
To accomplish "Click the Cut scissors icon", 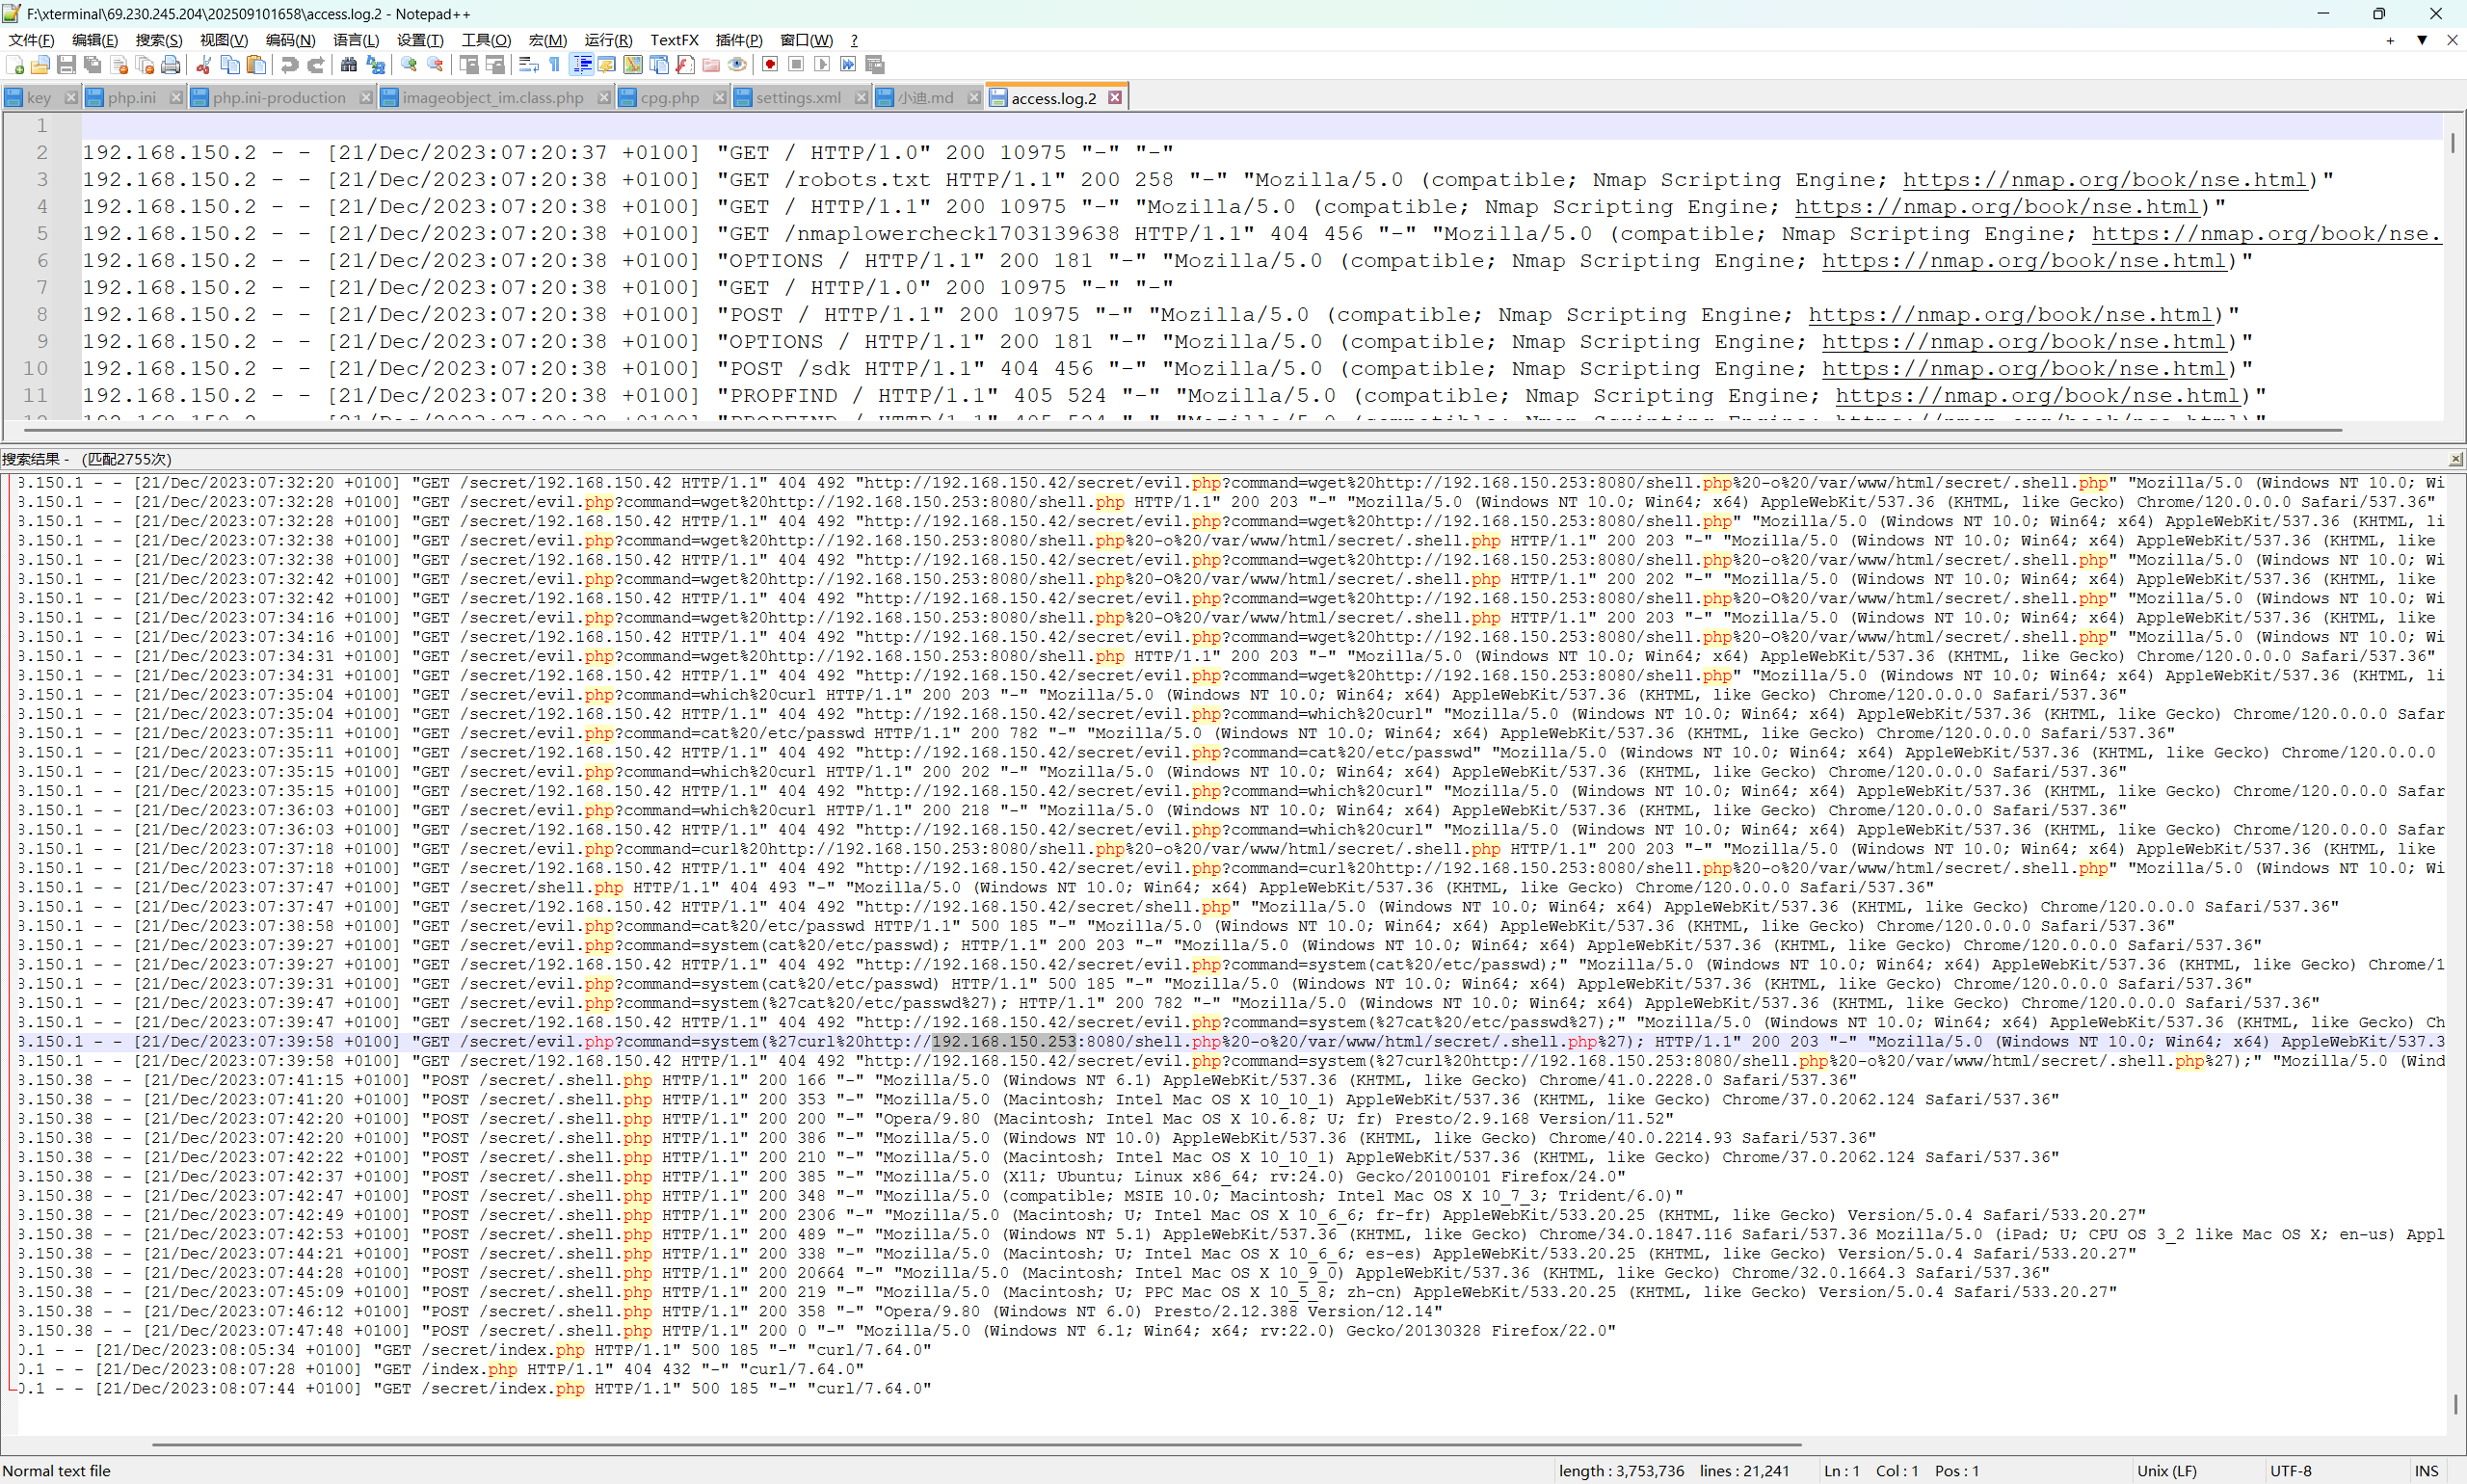I will tap(203, 65).
